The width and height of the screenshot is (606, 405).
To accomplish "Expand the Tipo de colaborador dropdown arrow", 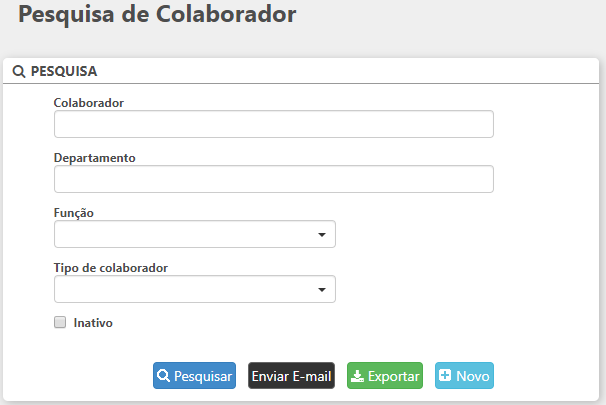I will pos(322,289).
